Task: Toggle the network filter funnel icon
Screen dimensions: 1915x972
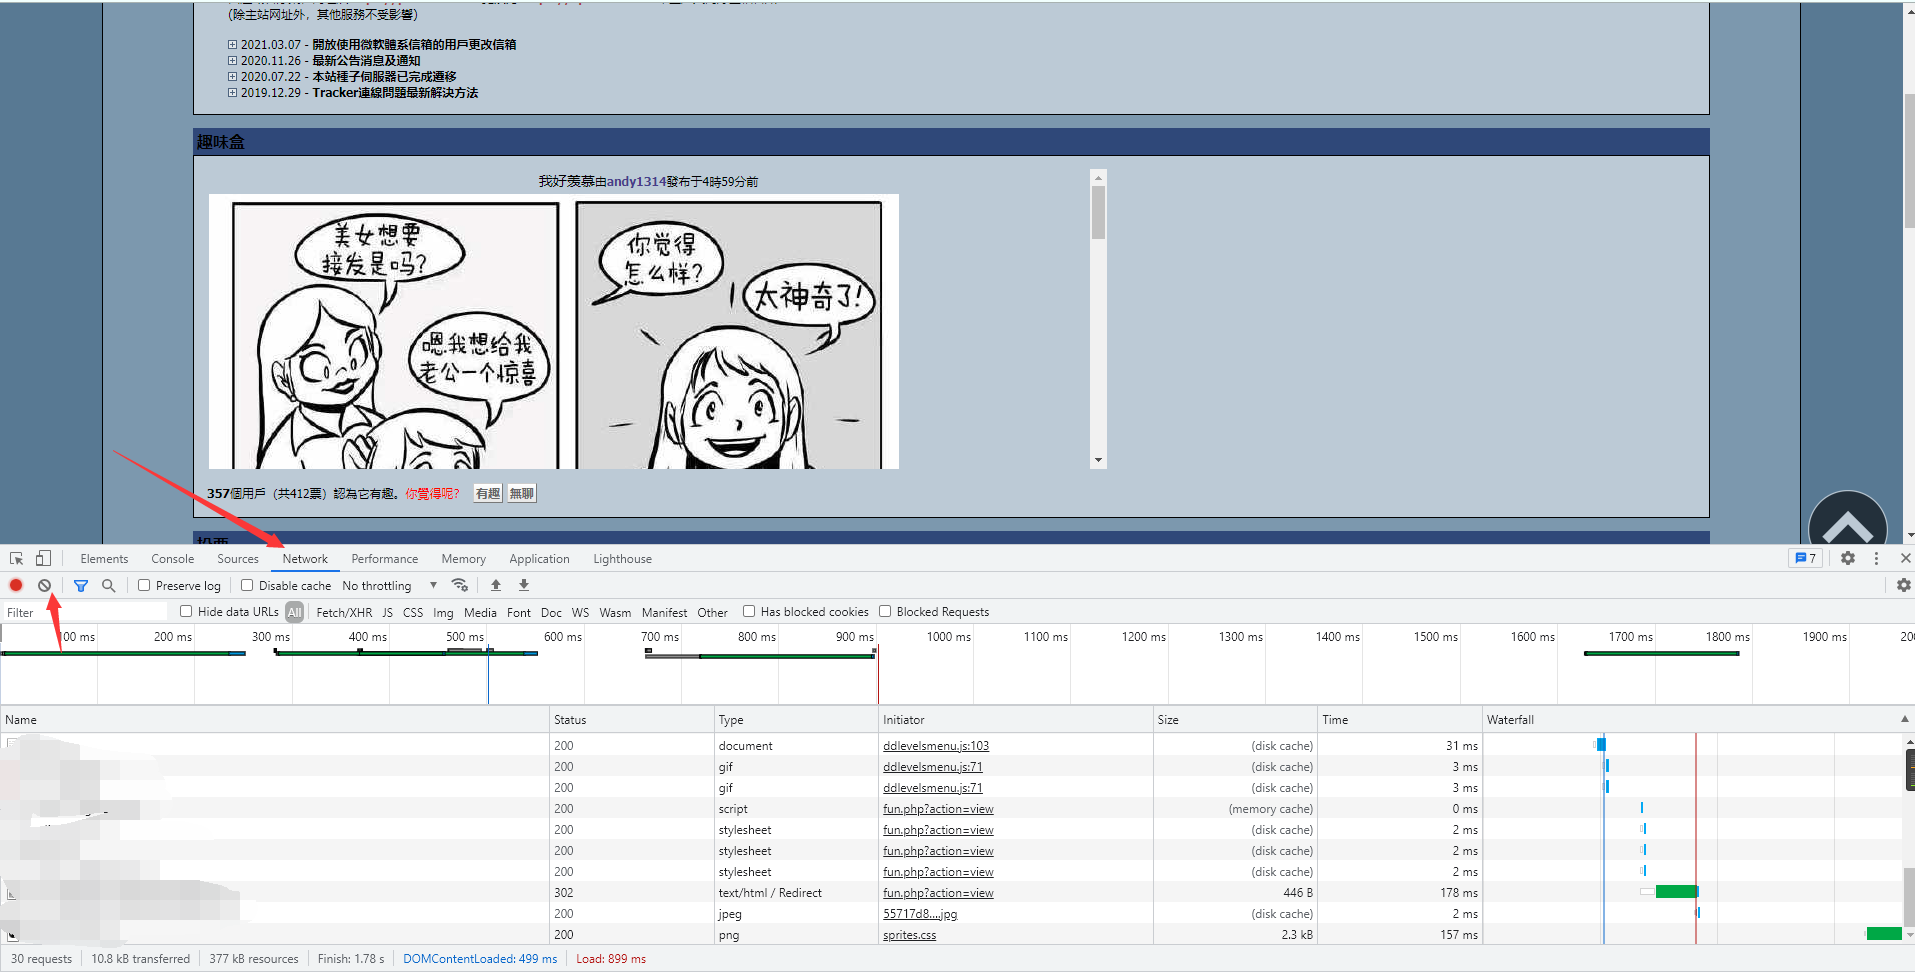Action: point(81,585)
